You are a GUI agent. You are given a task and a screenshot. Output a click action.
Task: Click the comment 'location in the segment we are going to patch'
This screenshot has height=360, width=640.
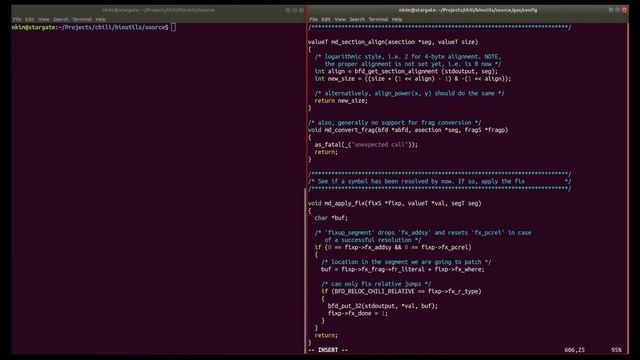406,262
